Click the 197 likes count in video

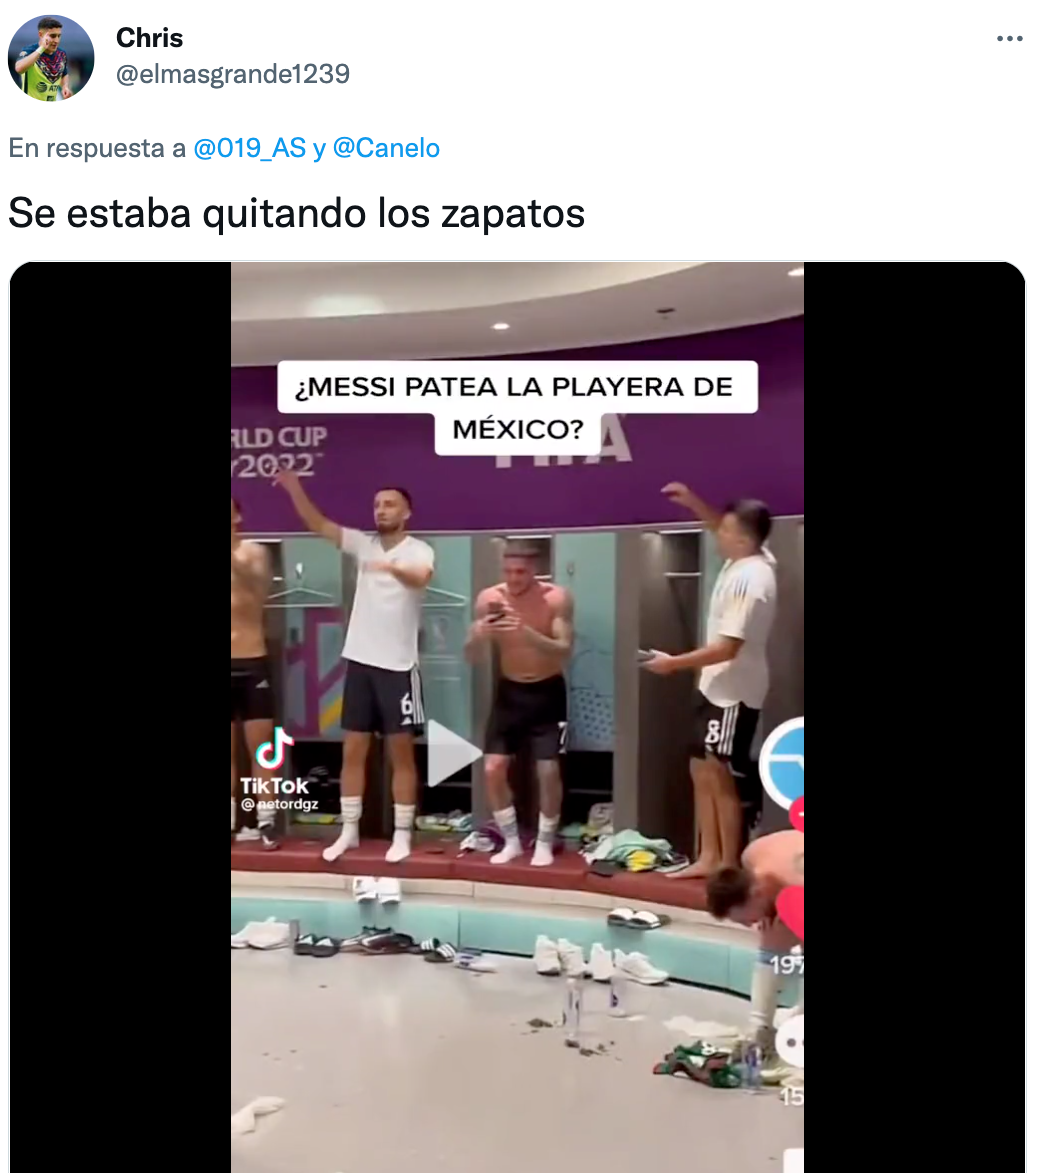click(787, 965)
